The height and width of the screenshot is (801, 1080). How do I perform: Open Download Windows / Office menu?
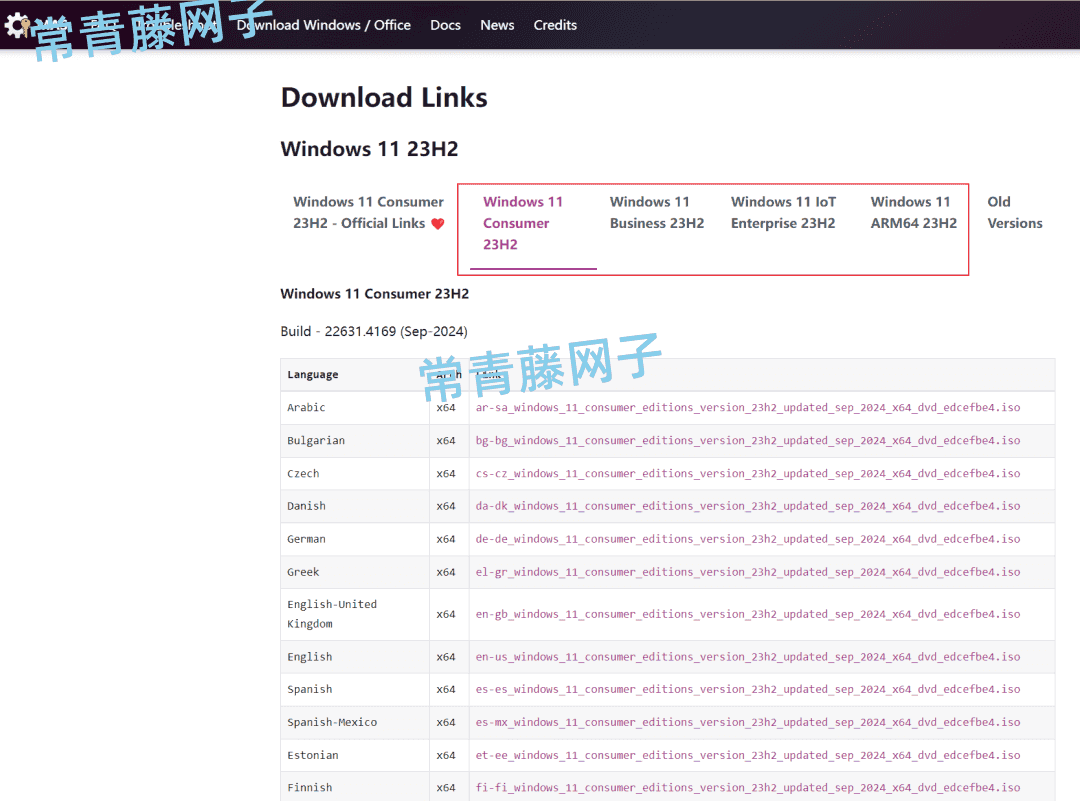click(x=323, y=25)
